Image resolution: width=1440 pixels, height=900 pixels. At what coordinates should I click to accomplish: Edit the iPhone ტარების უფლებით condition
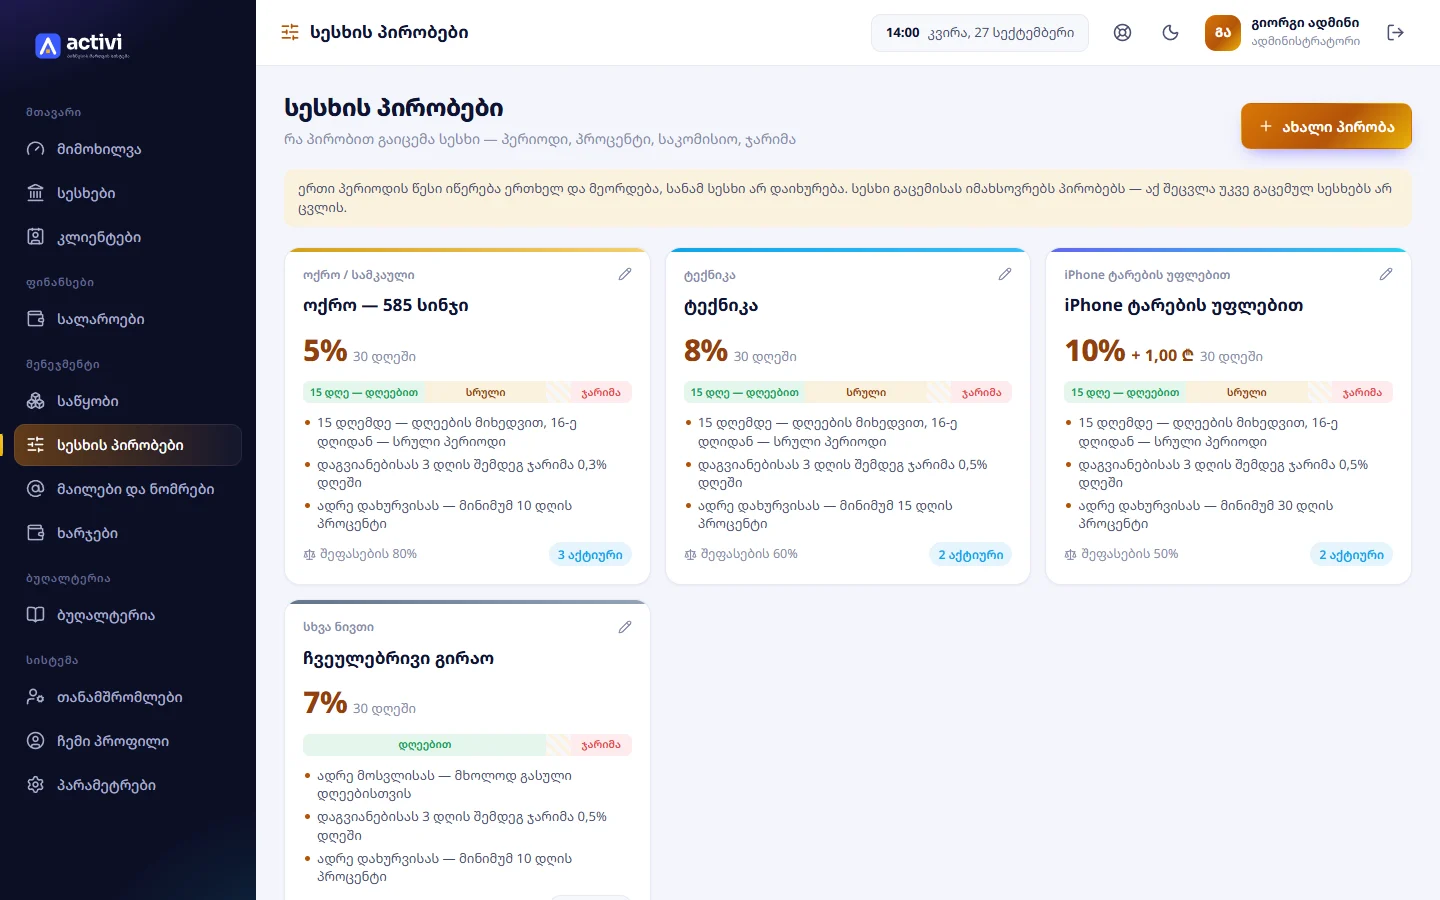tap(1386, 274)
